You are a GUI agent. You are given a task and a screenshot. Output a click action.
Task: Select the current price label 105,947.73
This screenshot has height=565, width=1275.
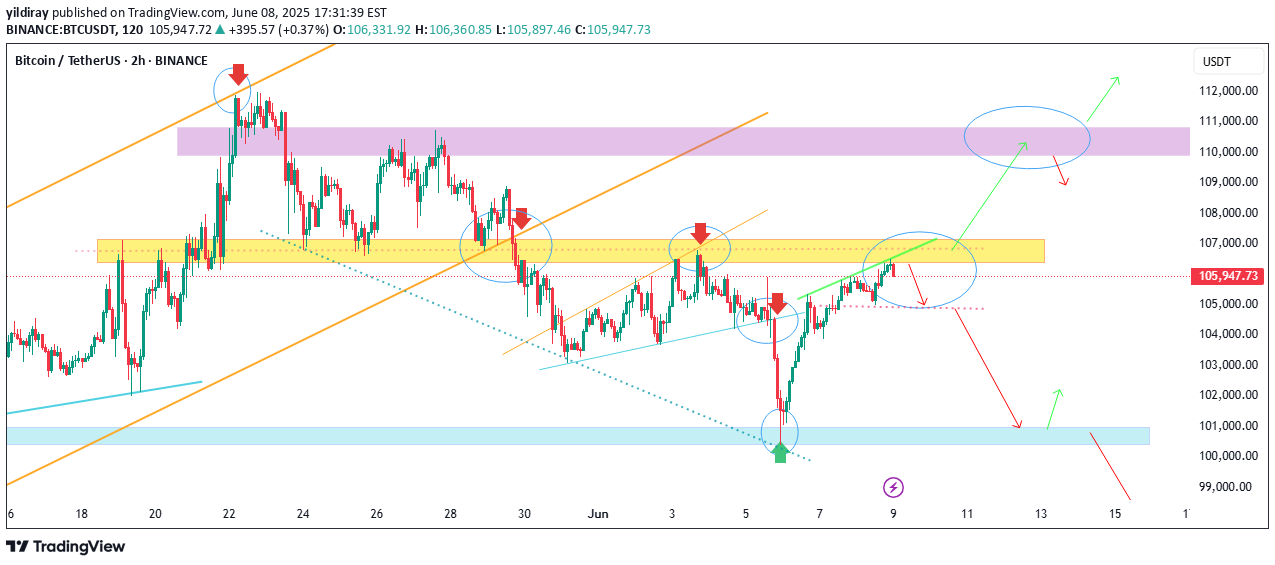click(x=1229, y=276)
